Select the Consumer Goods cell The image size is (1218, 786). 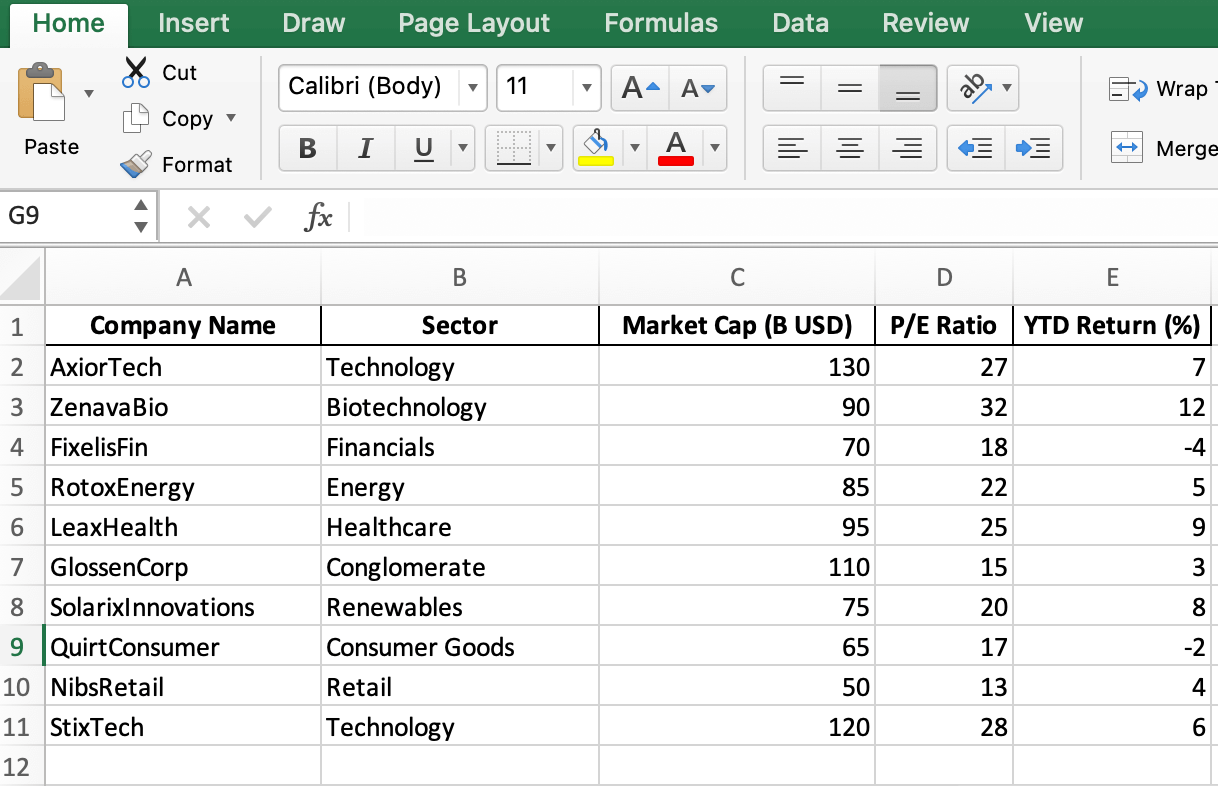(x=460, y=647)
